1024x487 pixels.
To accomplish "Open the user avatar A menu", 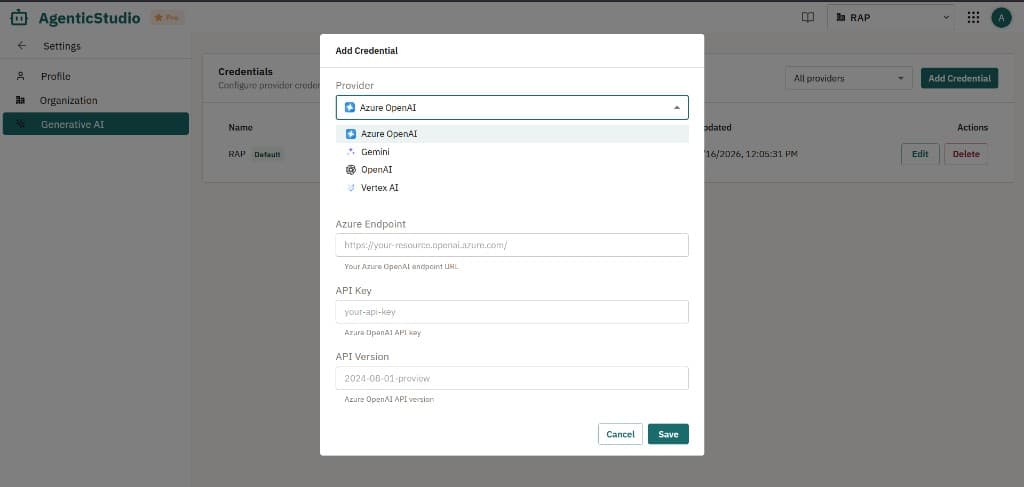I will (1001, 18).
